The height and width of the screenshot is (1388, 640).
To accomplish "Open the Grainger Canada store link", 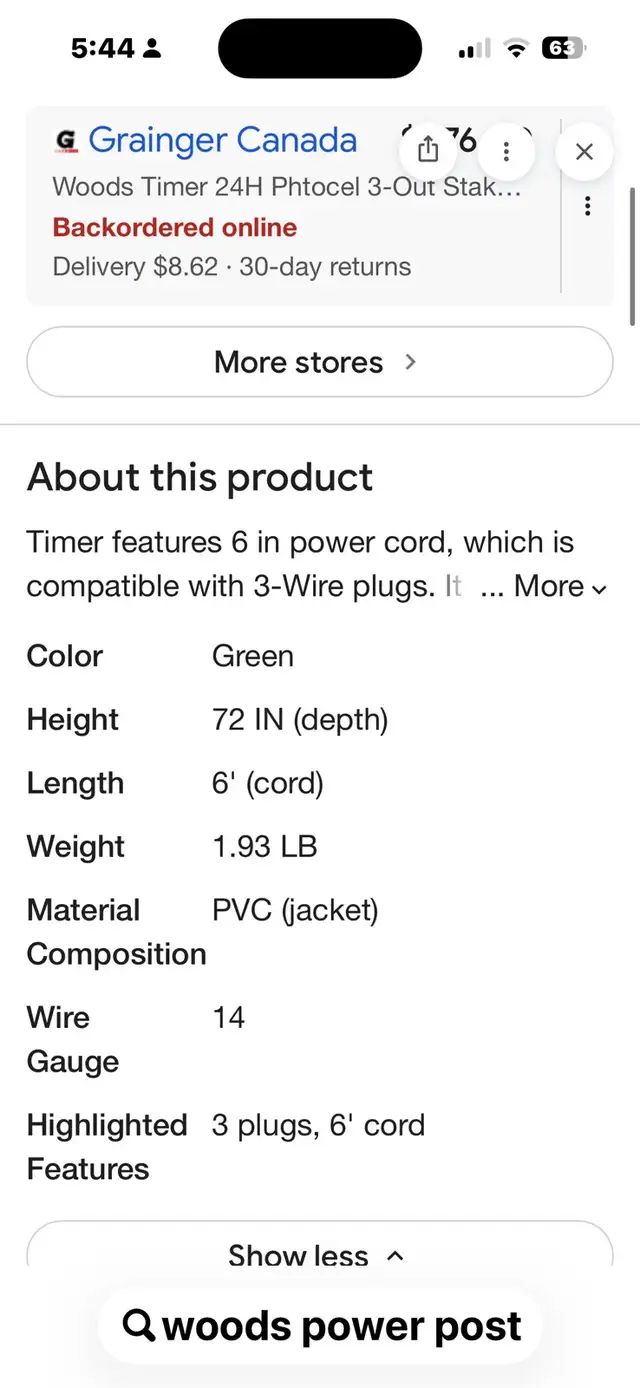I will point(222,141).
